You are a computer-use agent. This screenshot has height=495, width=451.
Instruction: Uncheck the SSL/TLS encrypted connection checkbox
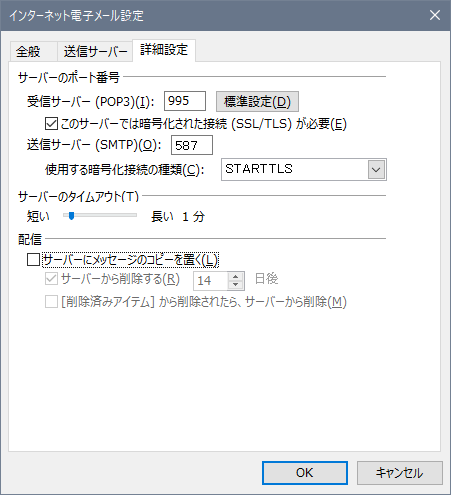(x=51, y=124)
